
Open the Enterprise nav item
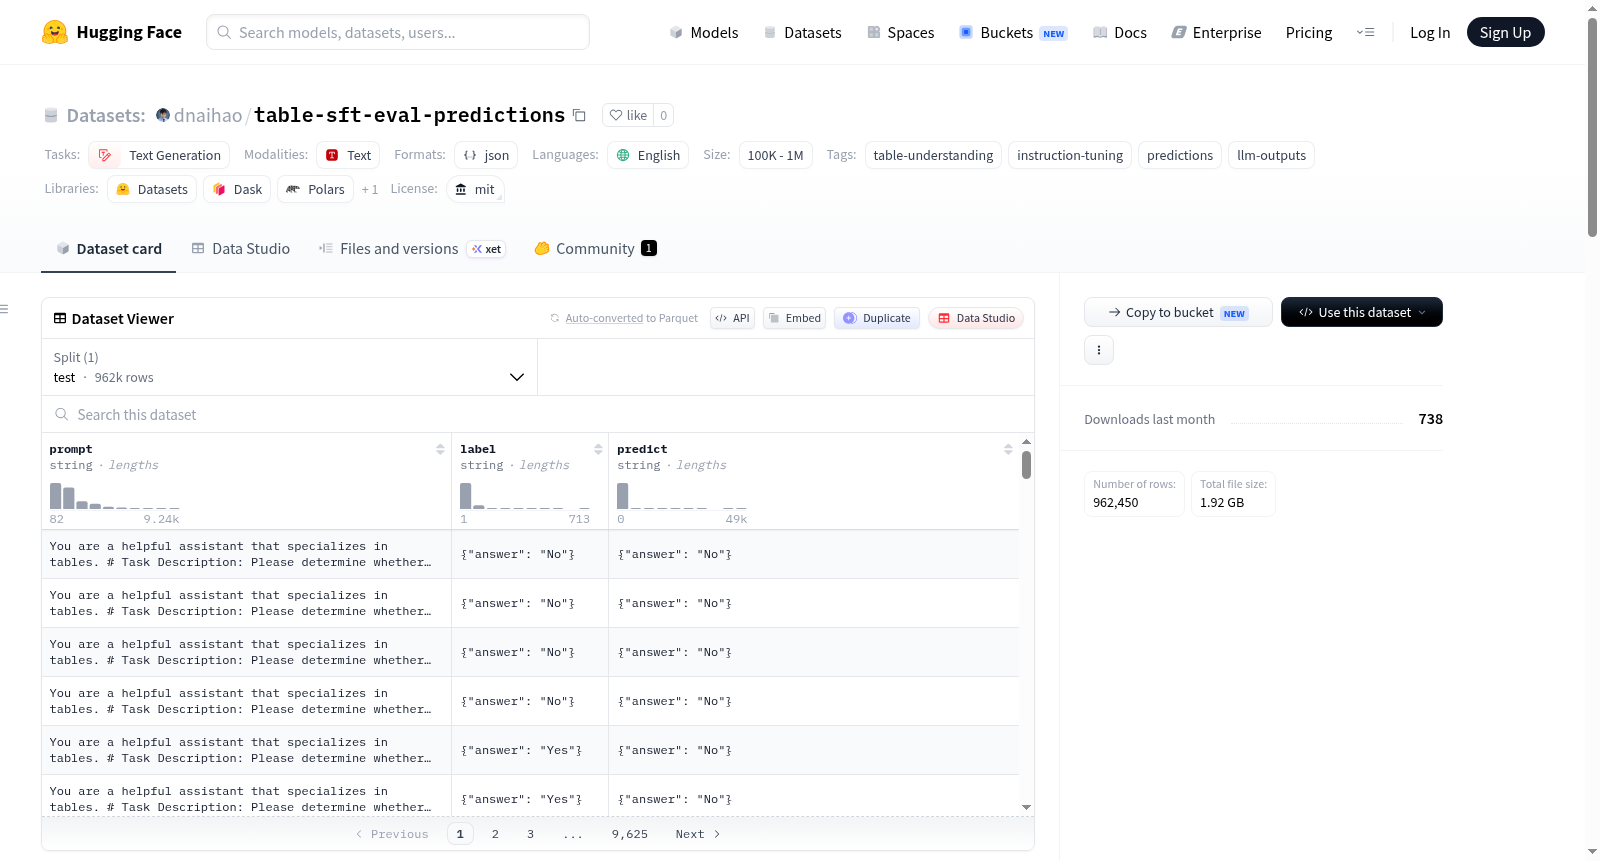[1216, 32]
